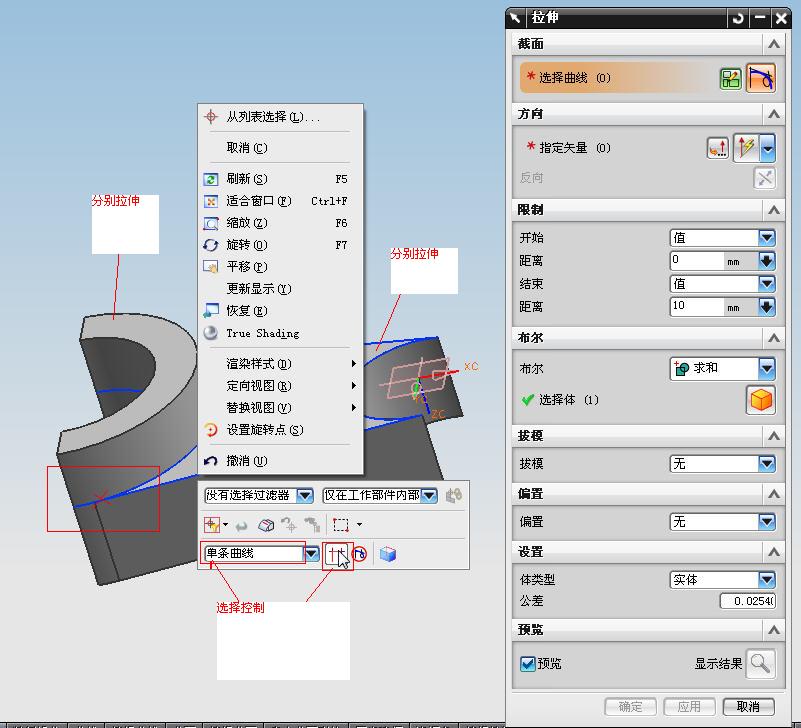Click the pin arrow icon in 拉伸 title
The height and width of the screenshot is (728, 801).
click(515, 18)
